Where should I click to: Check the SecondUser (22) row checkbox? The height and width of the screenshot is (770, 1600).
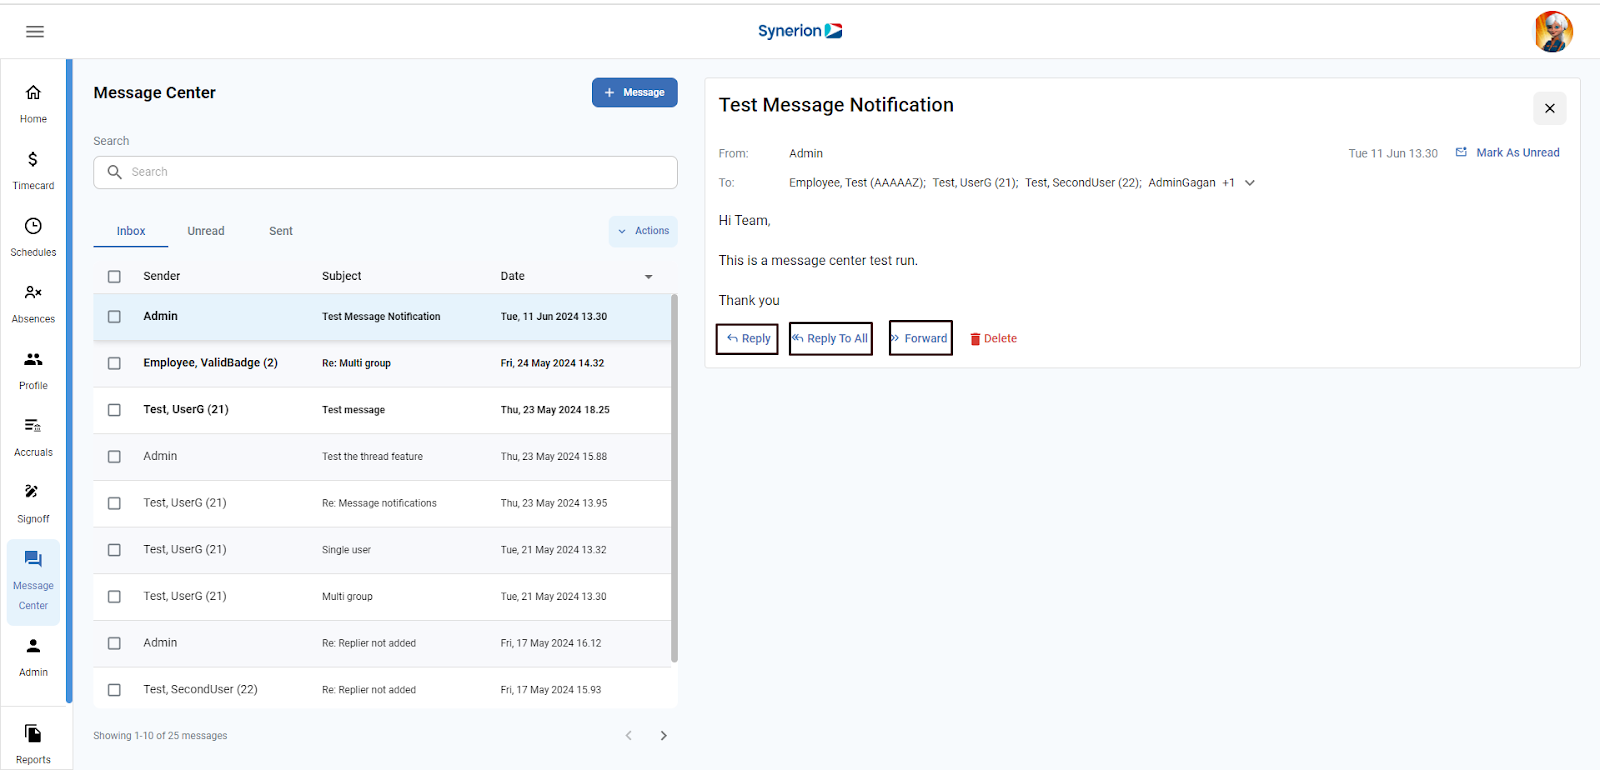(114, 690)
